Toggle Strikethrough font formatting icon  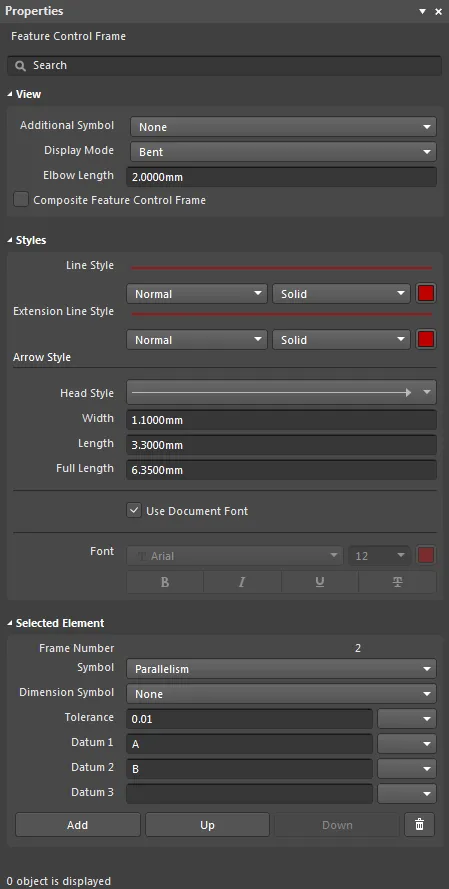point(397,582)
